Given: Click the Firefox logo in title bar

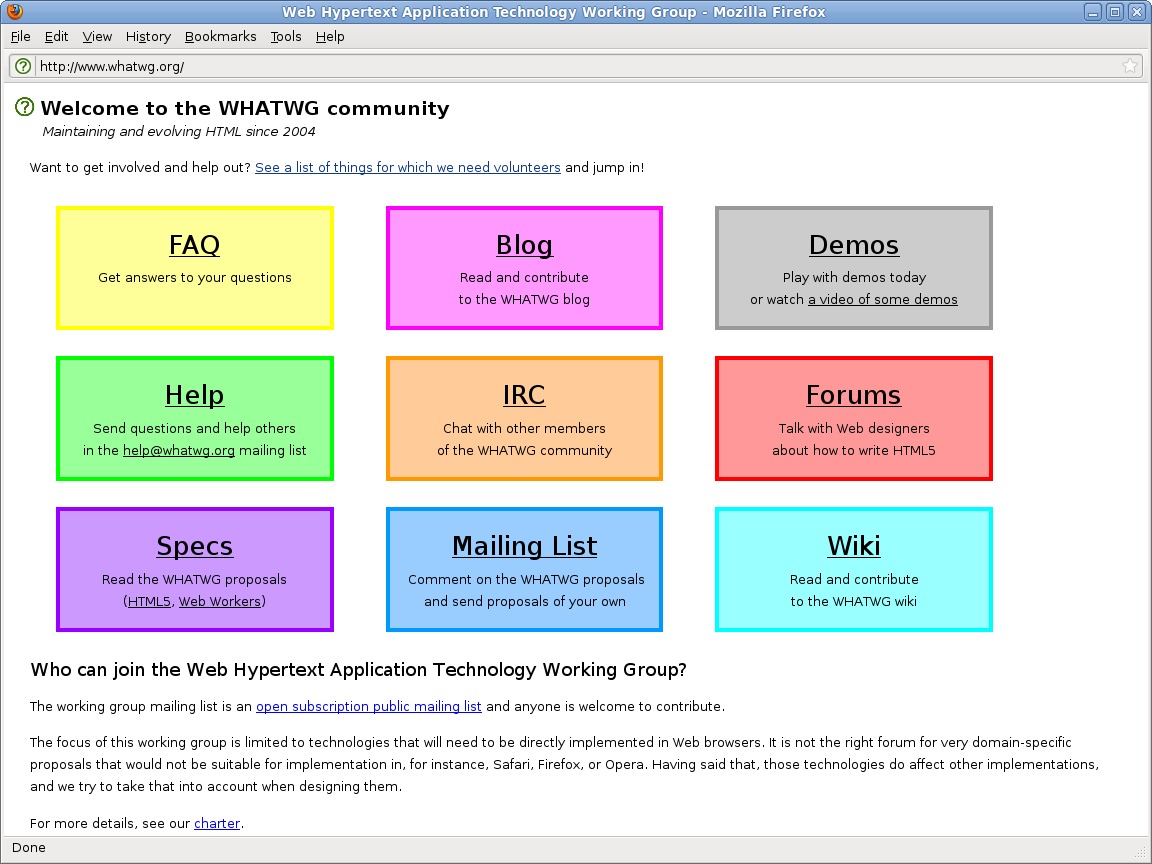Looking at the screenshot, I should [x=14, y=12].
